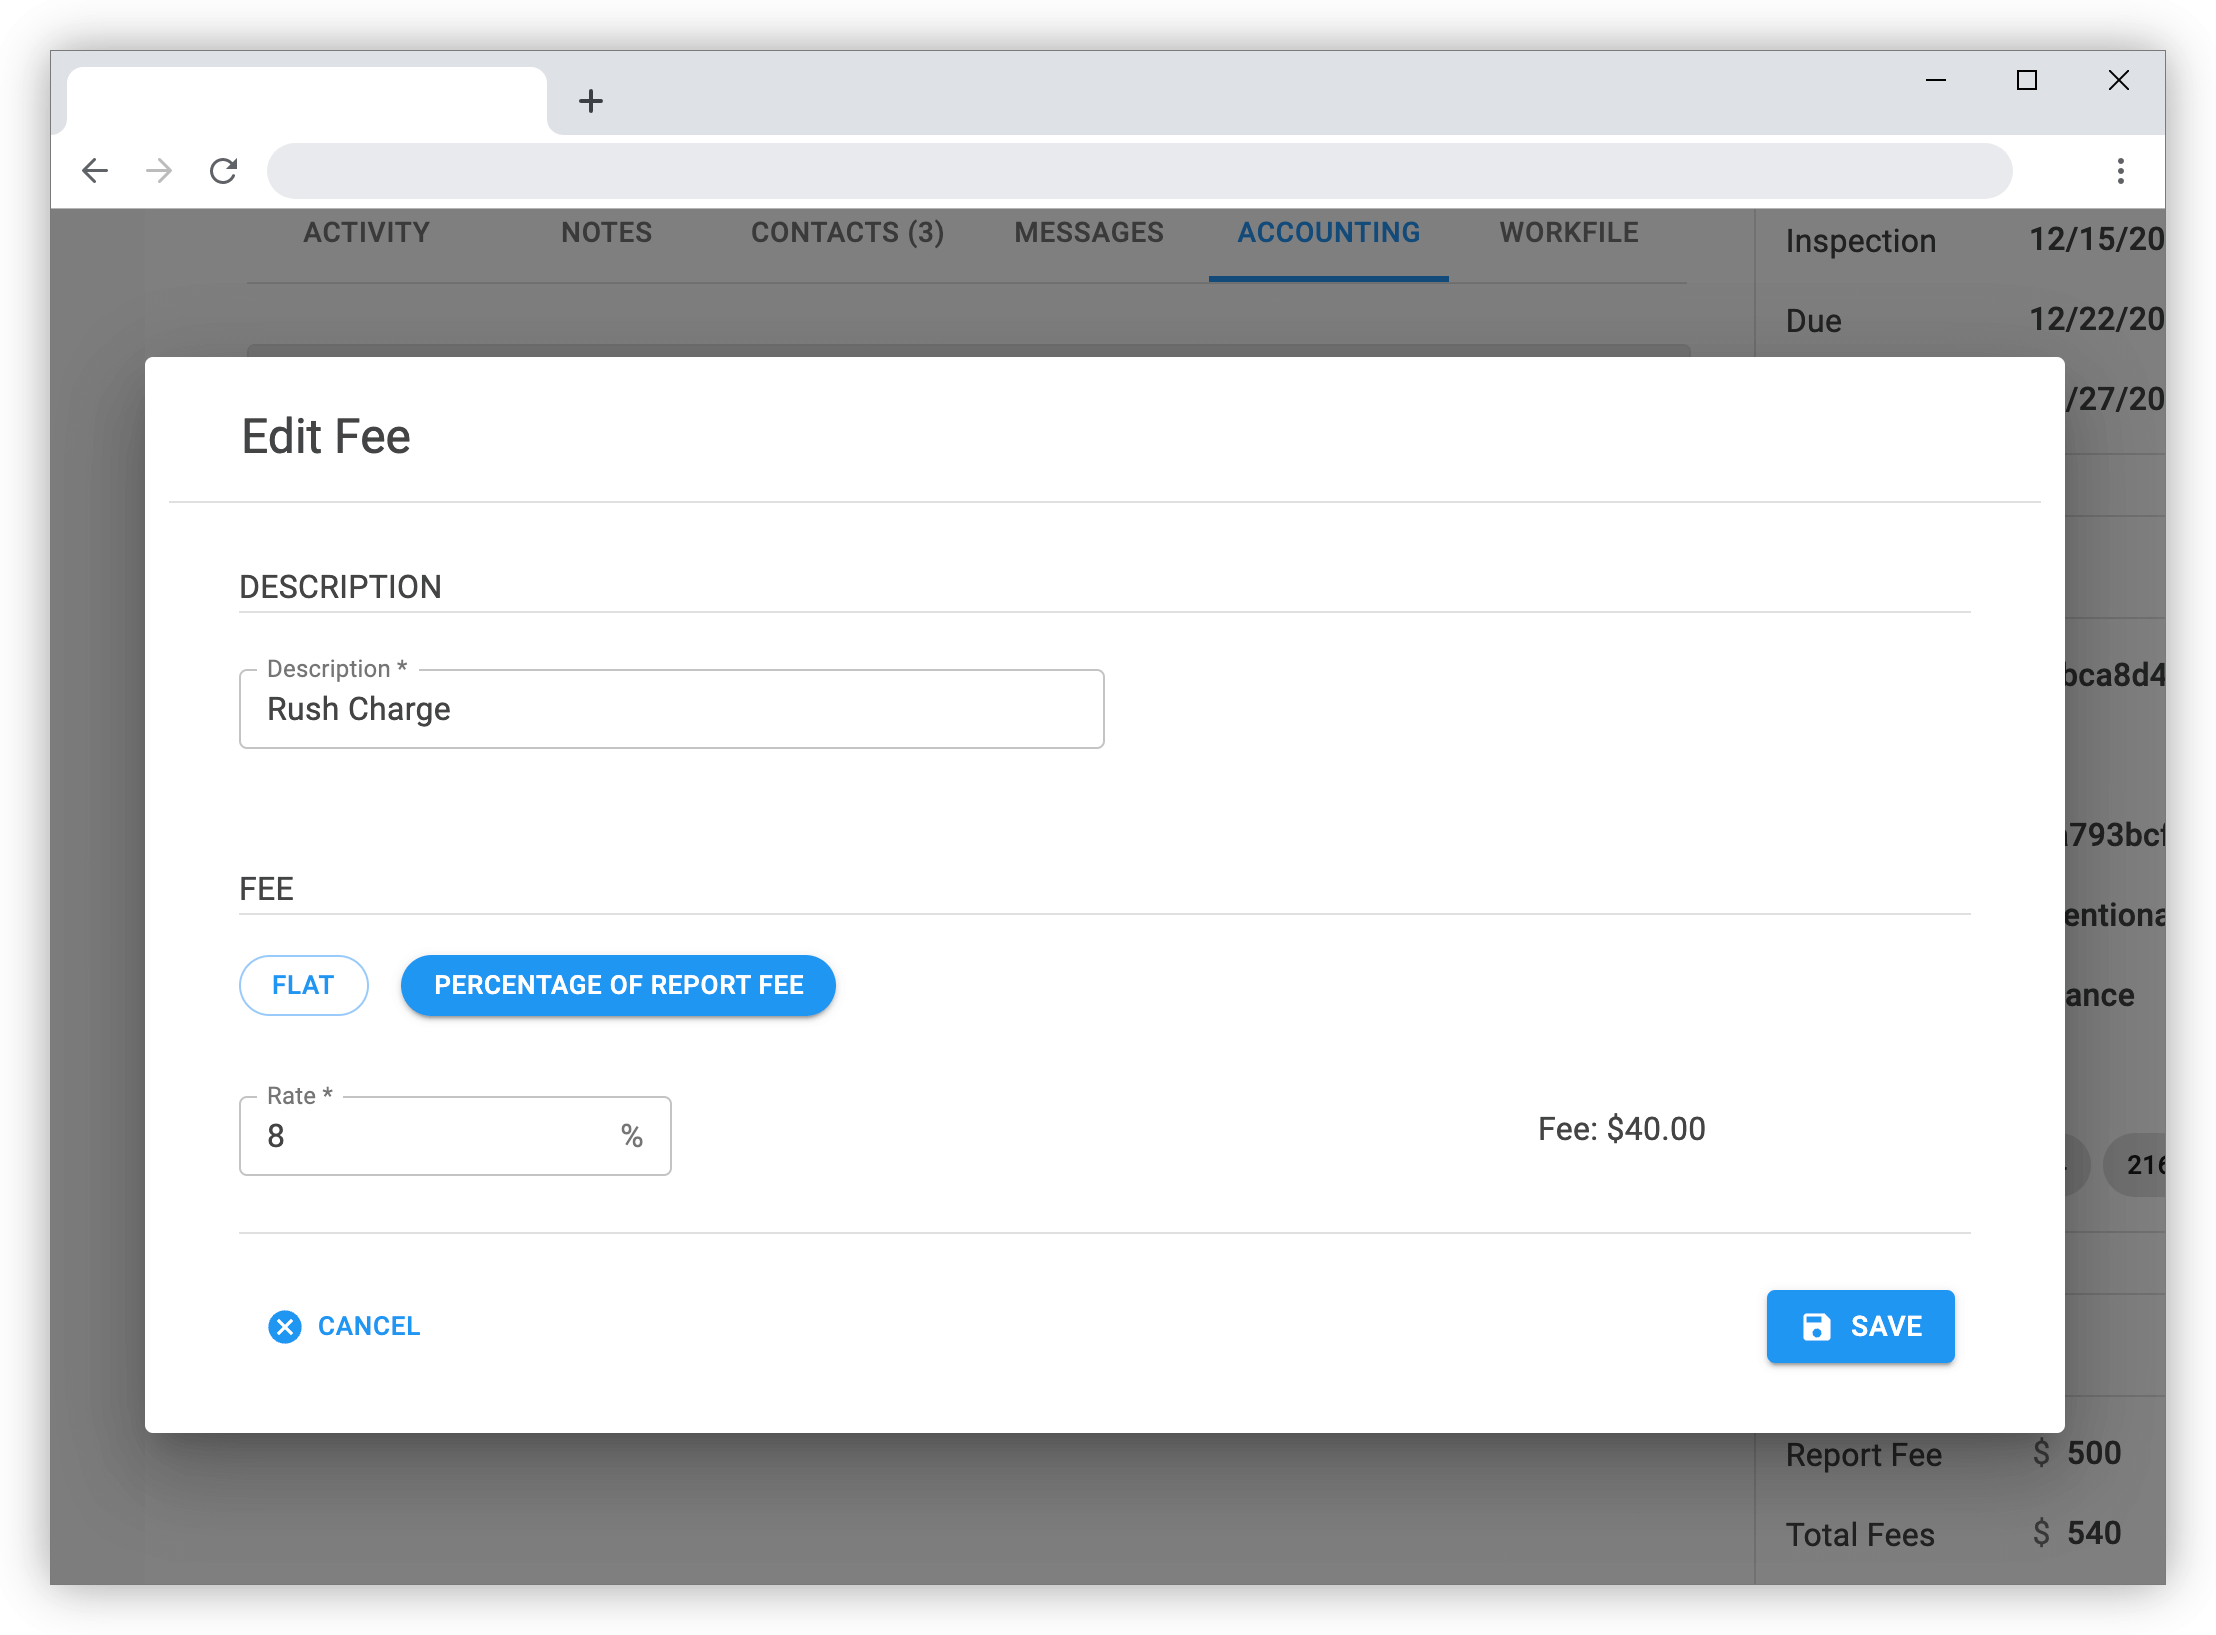Click the browser forward arrow
This screenshot has width=2216, height=1635.
(159, 170)
